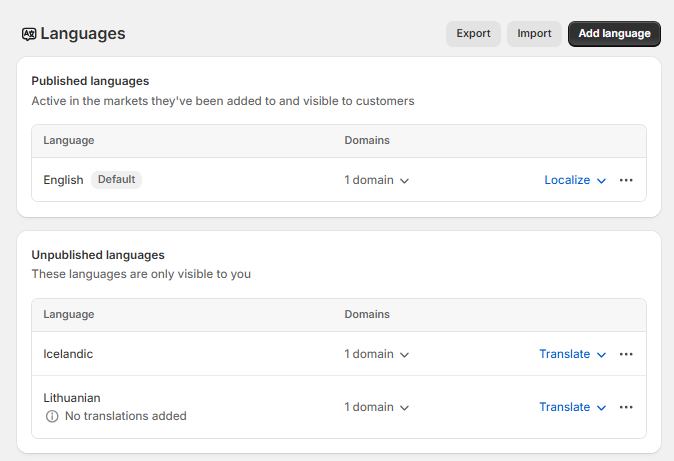This screenshot has height=461, width=674.
Task: Click the Add language button
Action: click(x=614, y=34)
